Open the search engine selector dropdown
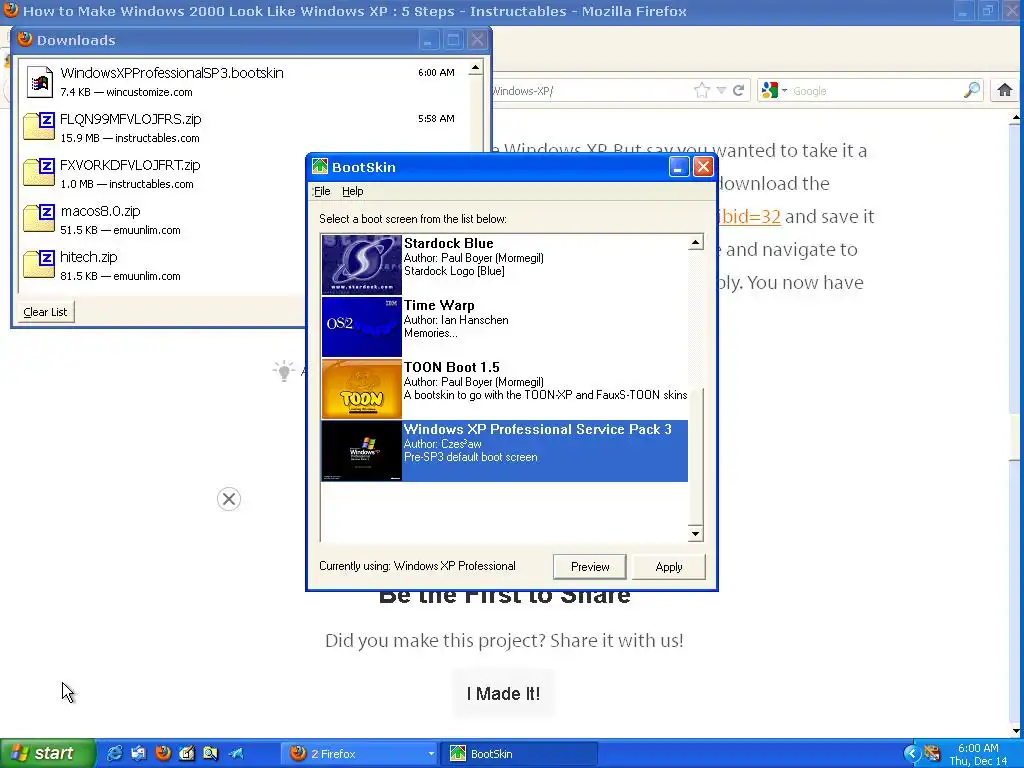The image size is (1024, 768). tap(775, 90)
